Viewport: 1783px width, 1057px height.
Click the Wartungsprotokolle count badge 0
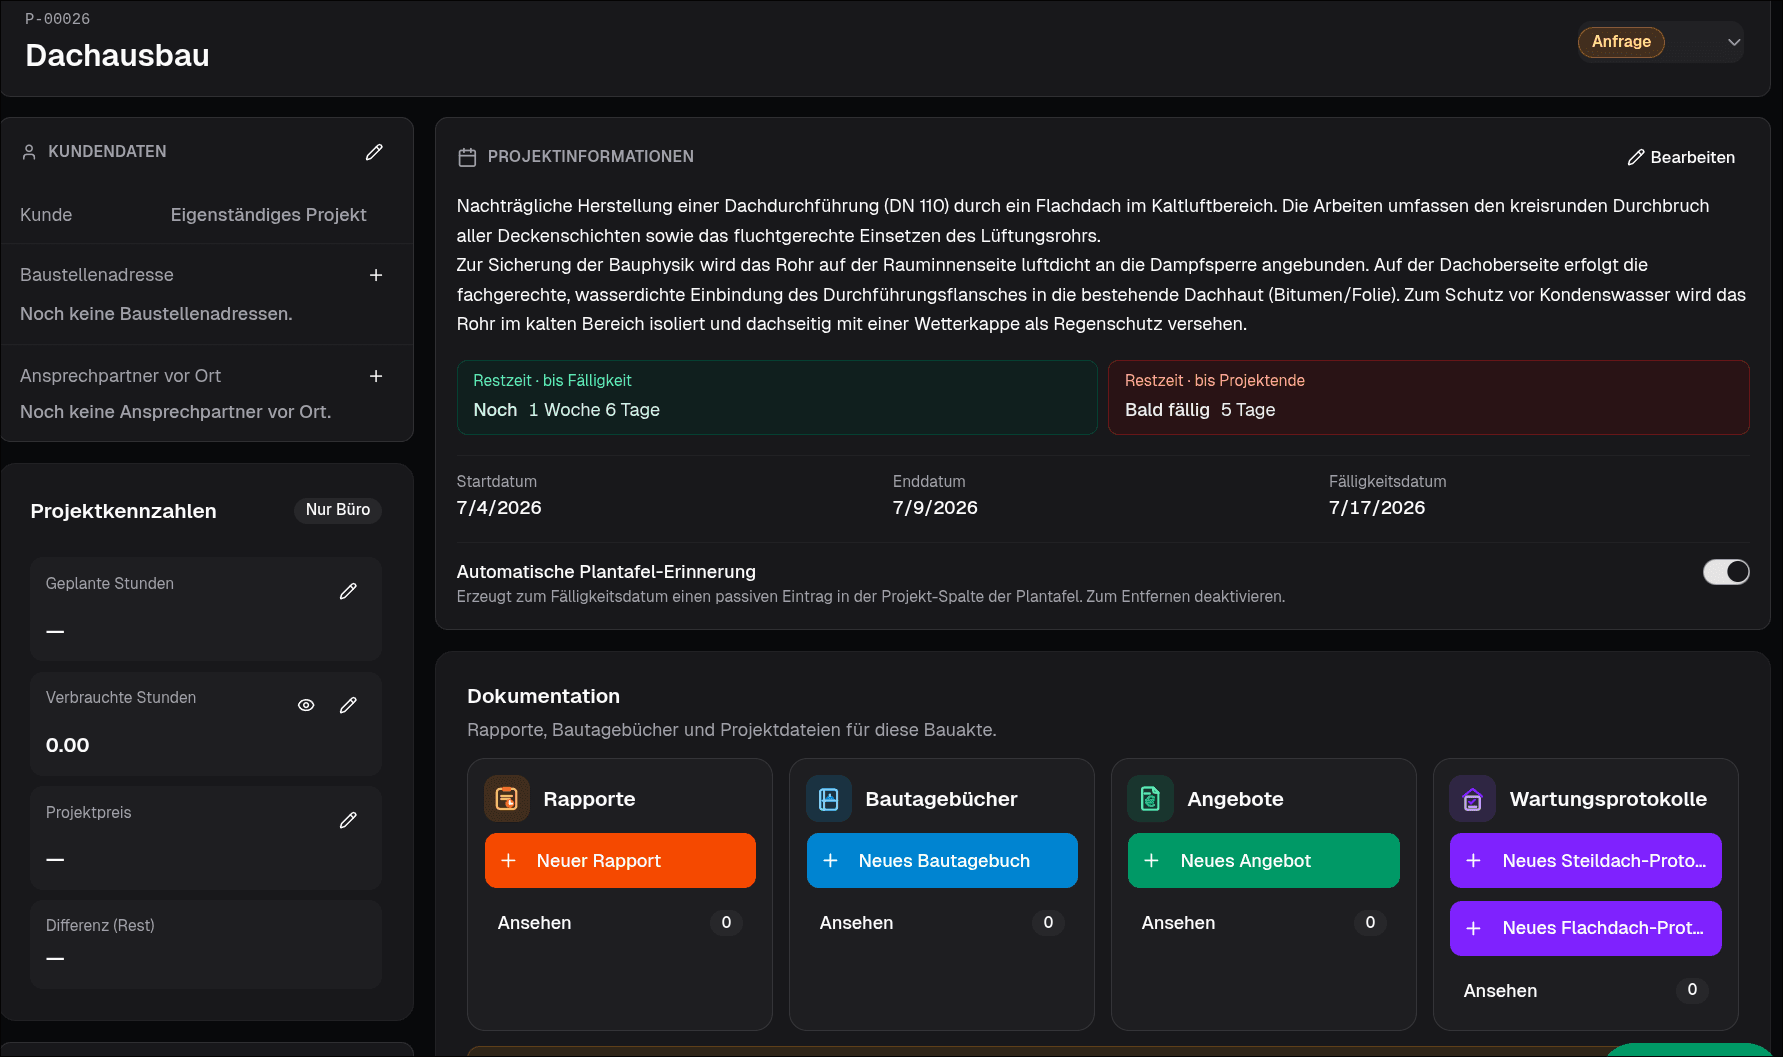tap(1692, 990)
